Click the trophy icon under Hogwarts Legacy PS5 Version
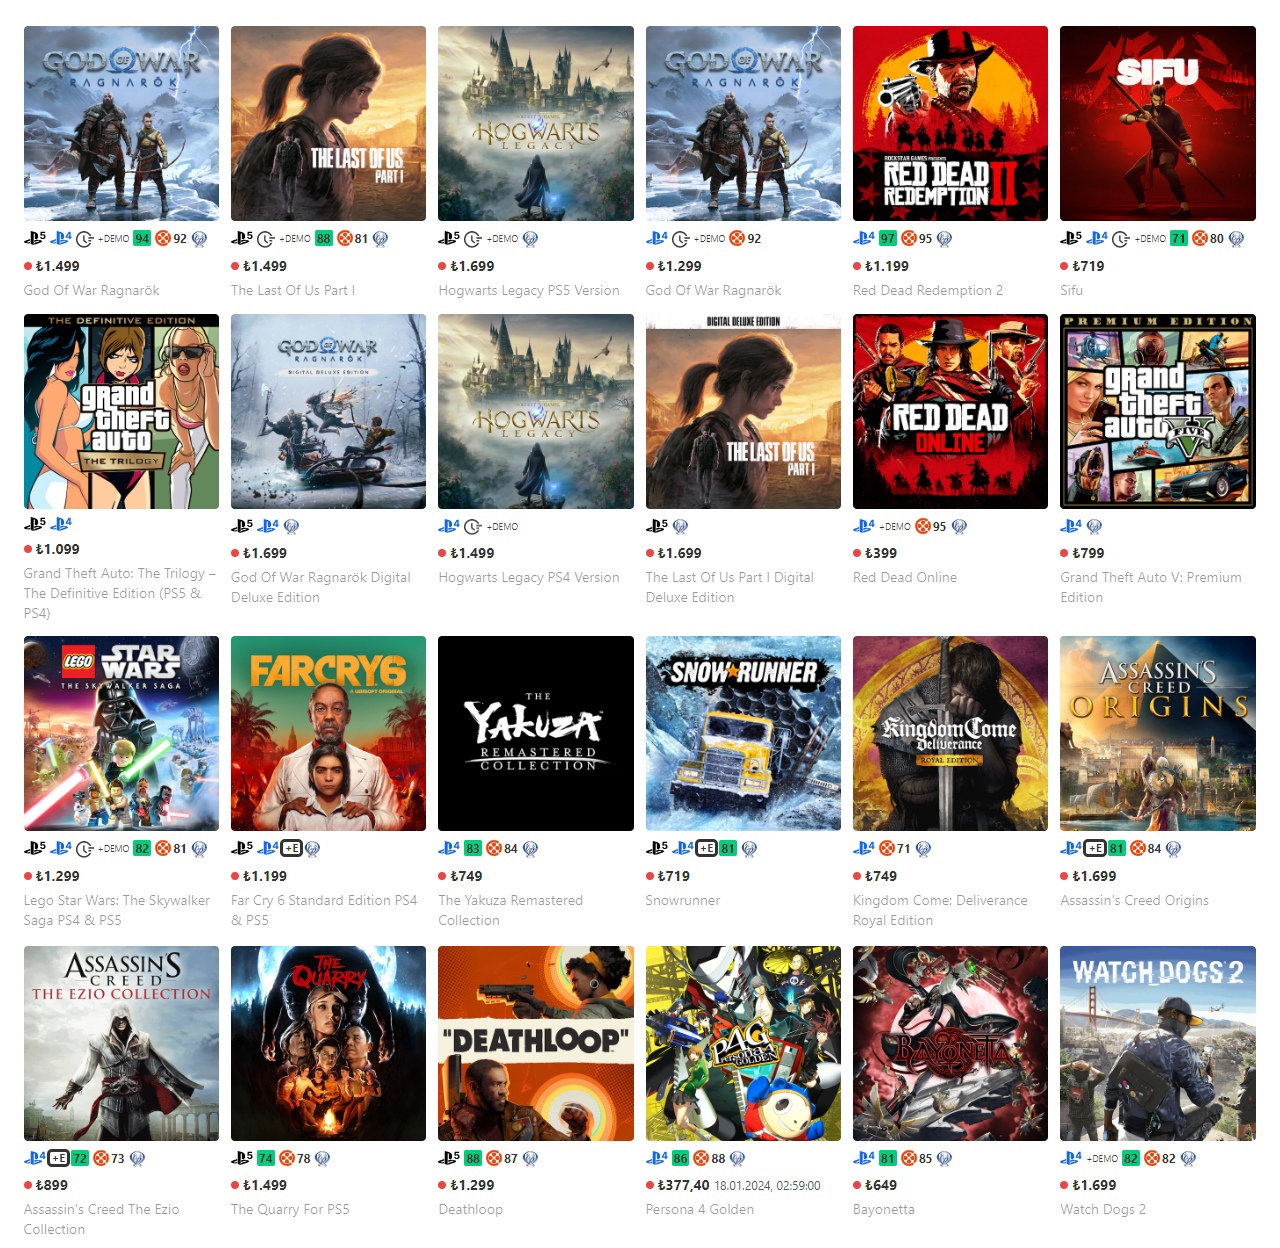Screen dimensions: 1280x1248 click(530, 239)
